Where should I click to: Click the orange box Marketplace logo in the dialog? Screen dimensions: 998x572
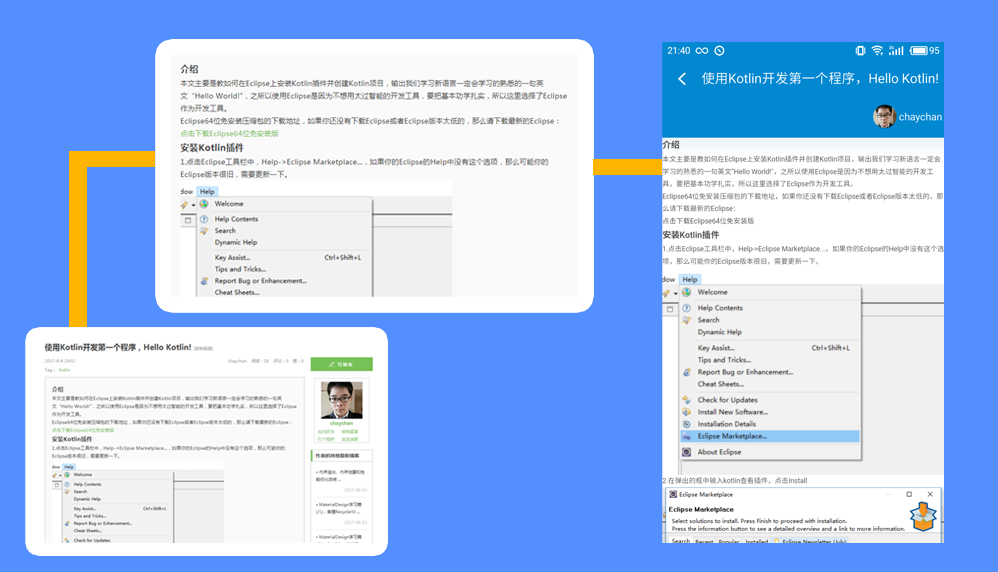coord(923,516)
